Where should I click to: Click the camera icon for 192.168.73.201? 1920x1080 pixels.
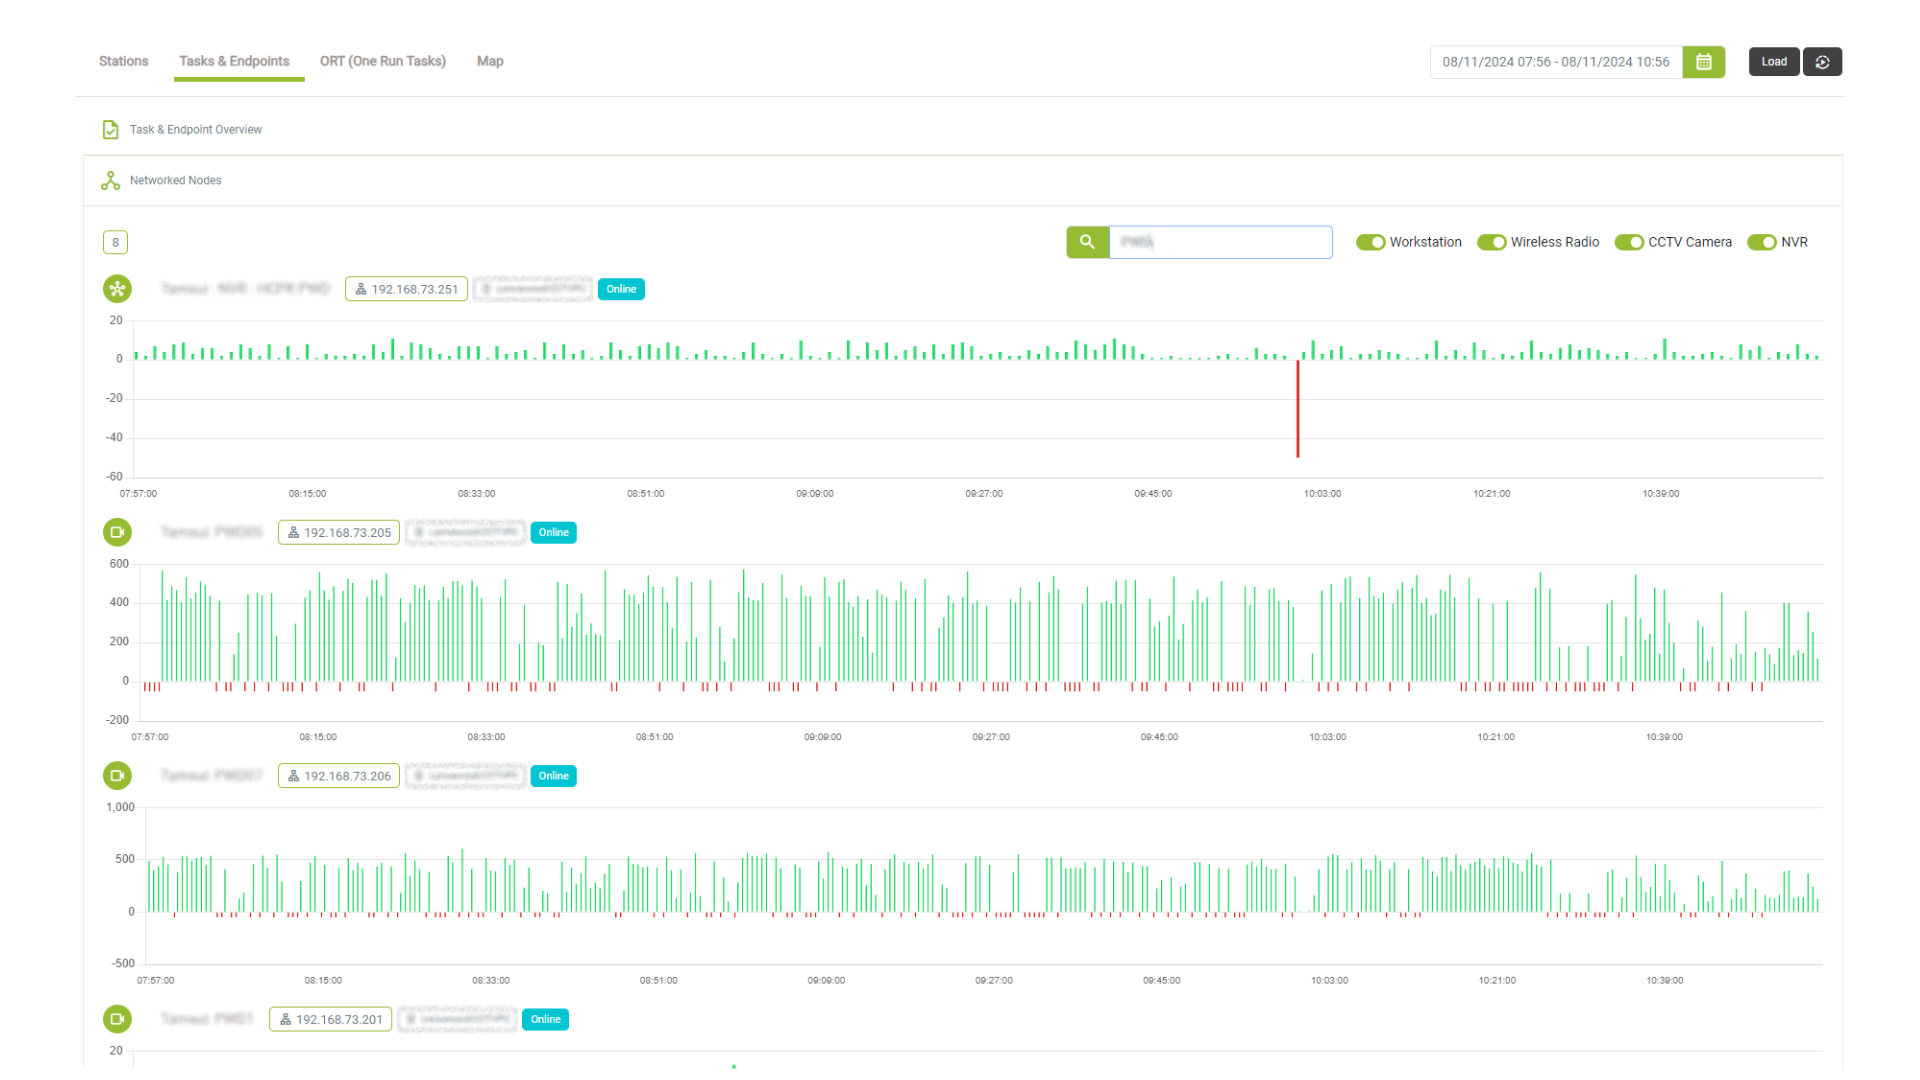coord(117,1019)
